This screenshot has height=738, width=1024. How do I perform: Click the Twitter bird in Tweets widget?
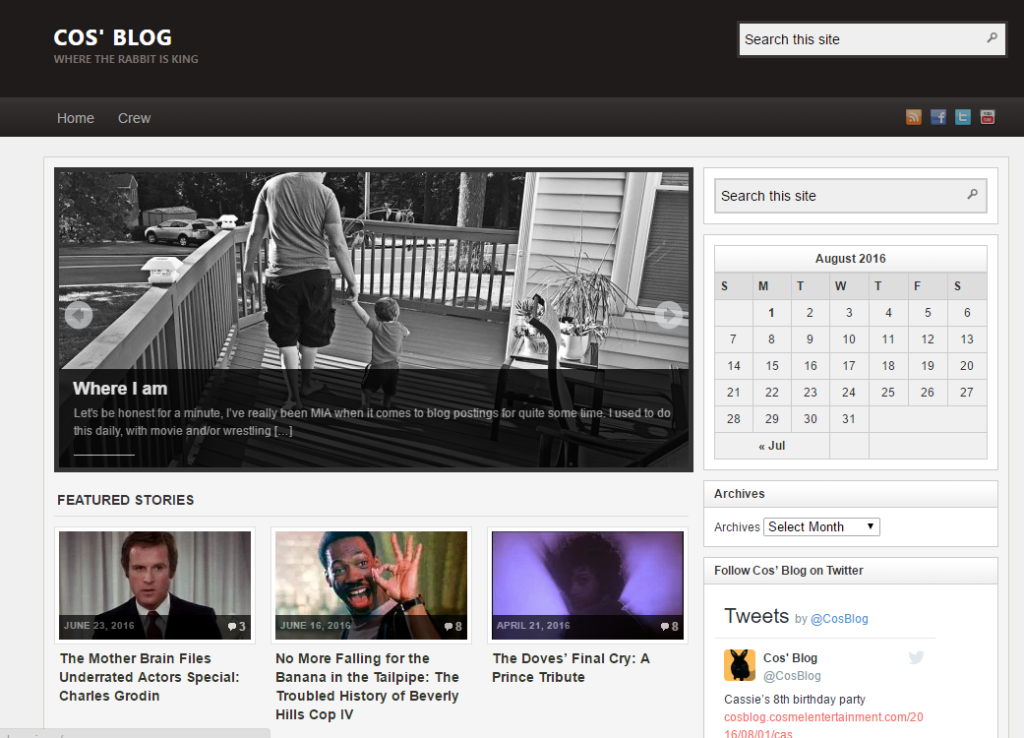tap(916, 657)
